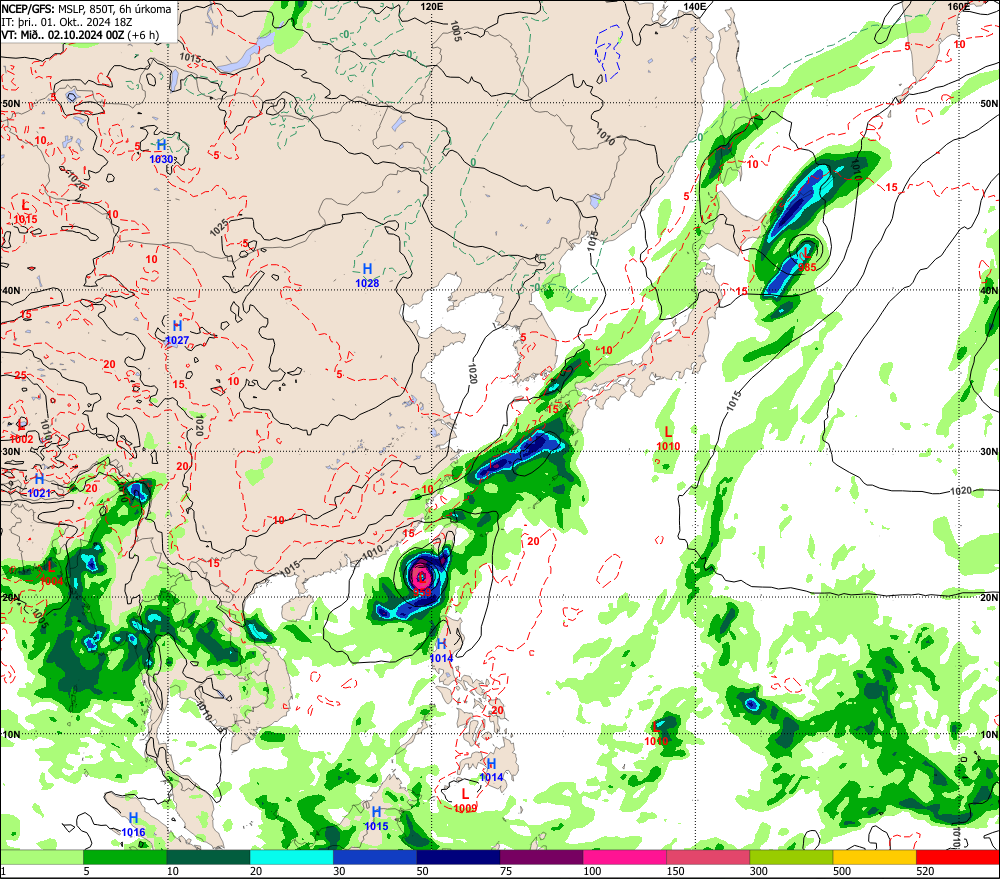Click the title text 'NCEP/GFS: MSLP, 850T, 6h úrkoma'
The height and width of the screenshot is (879, 1000).
pyautogui.click(x=86, y=9)
